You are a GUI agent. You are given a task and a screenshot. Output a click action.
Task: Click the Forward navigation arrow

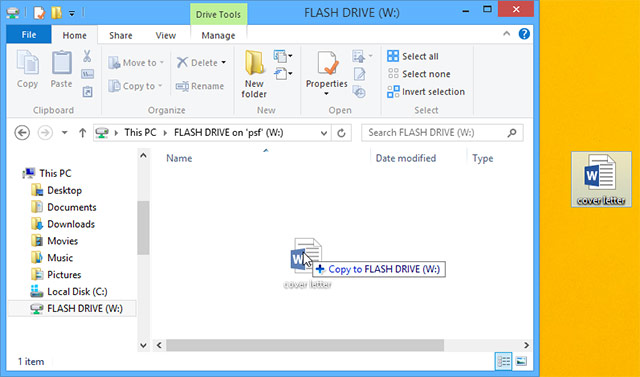[45, 133]
